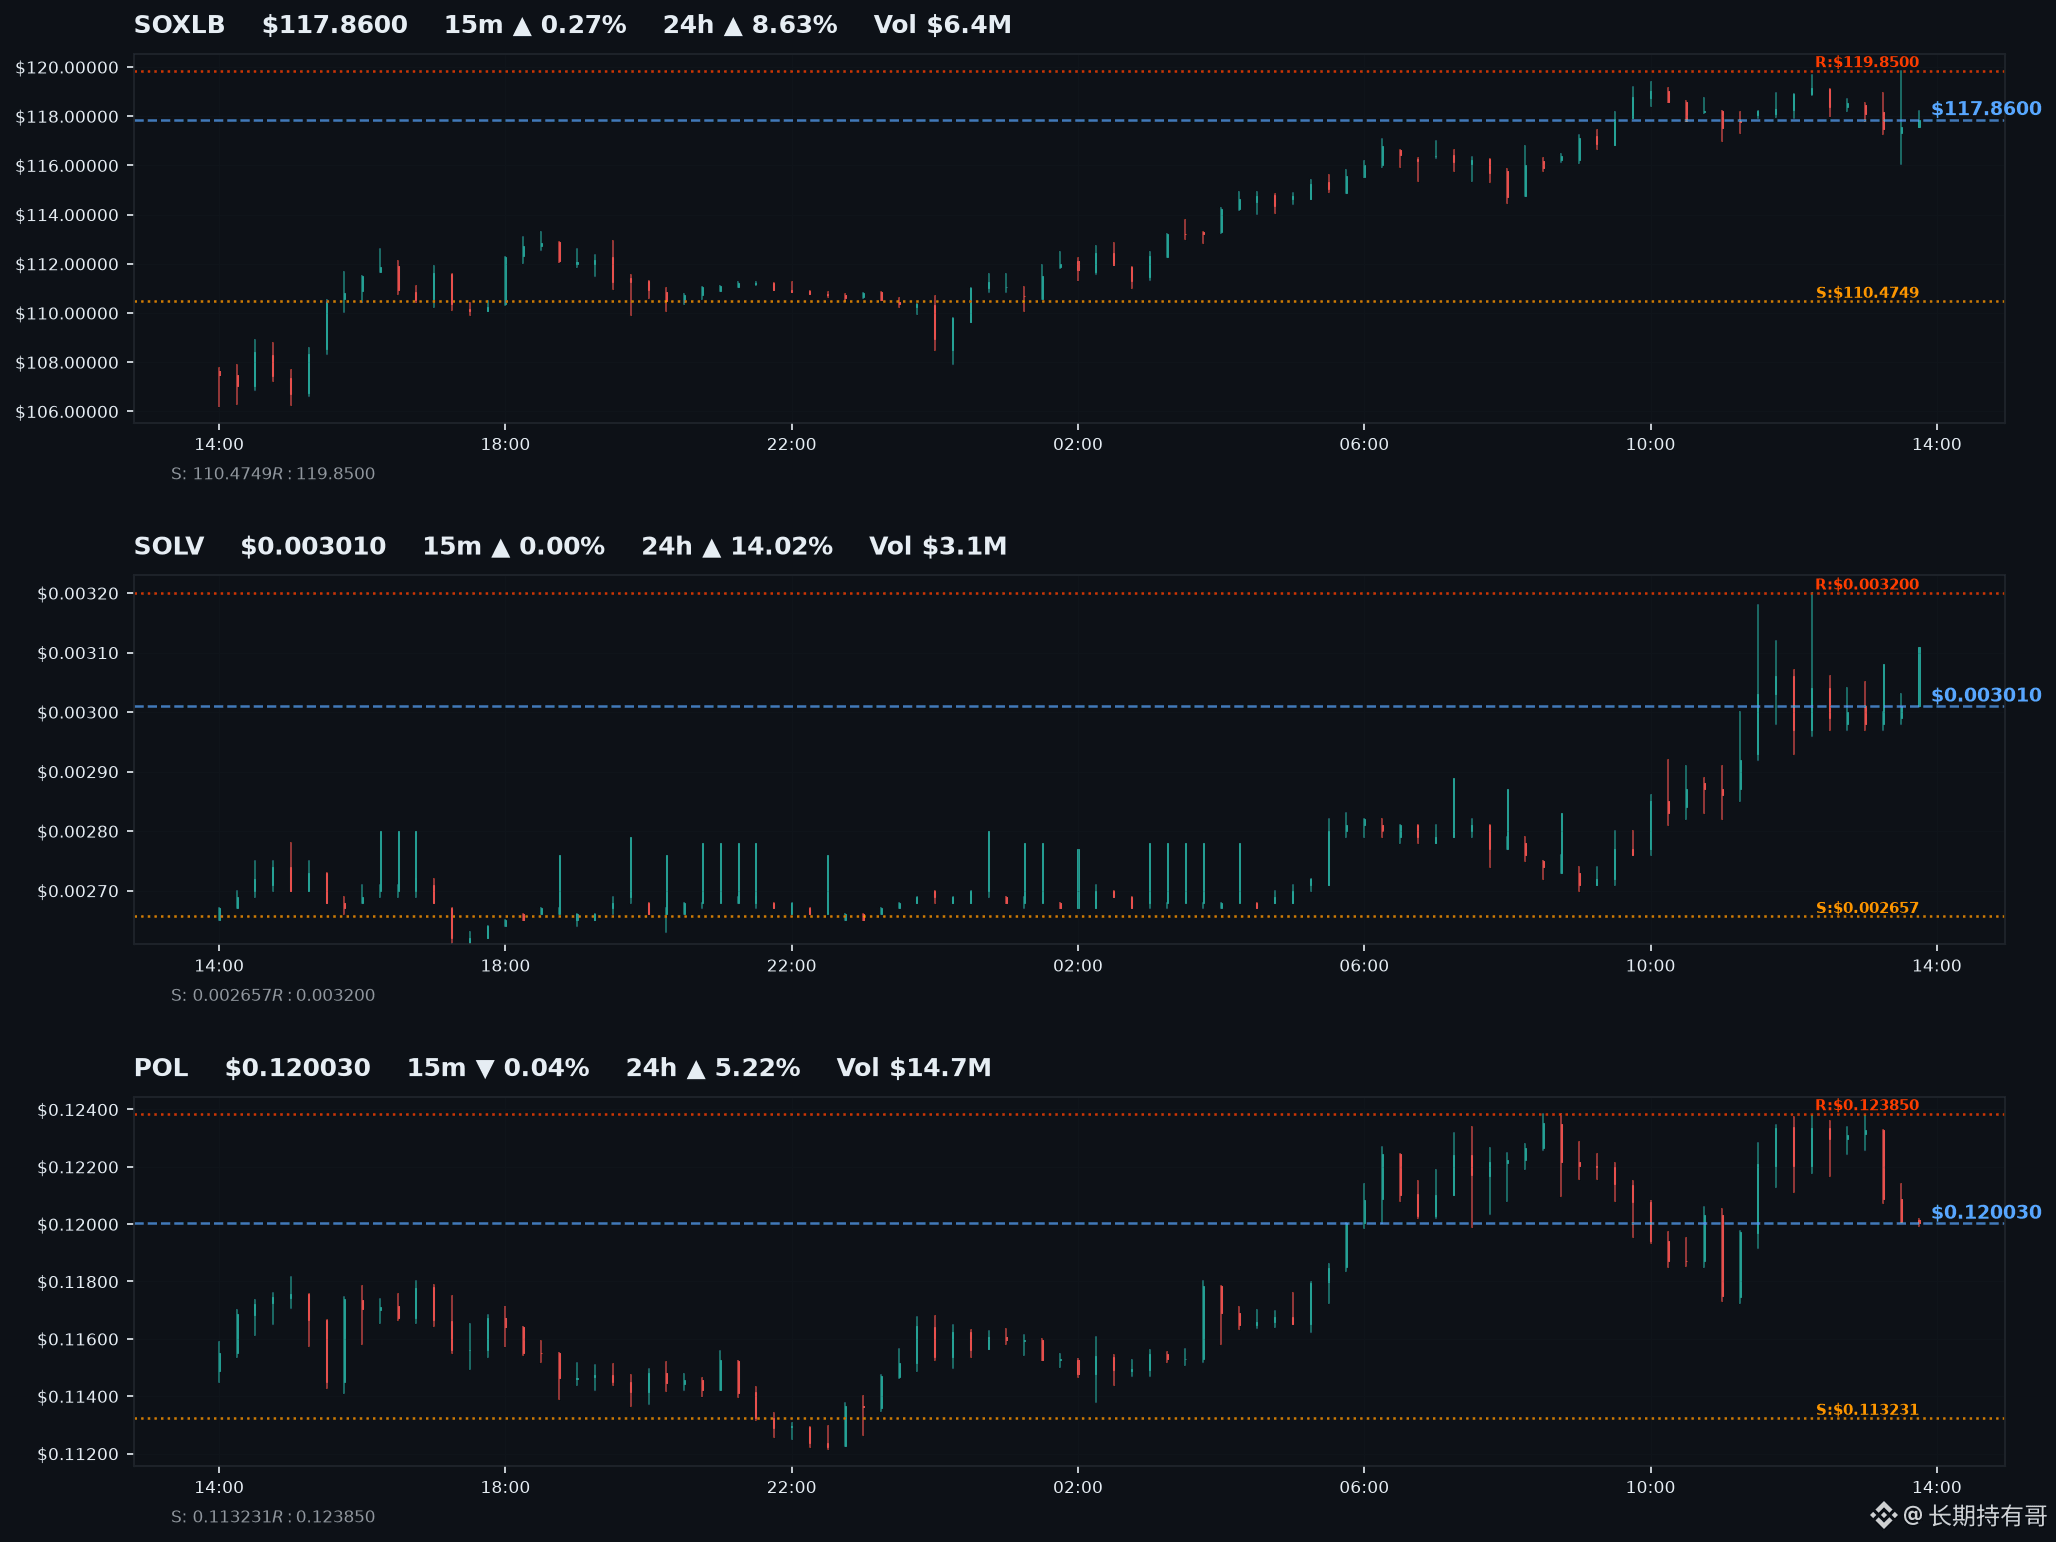
Task: Click the R:$0.123850 resistance label
Action: click(1867, 1105)
